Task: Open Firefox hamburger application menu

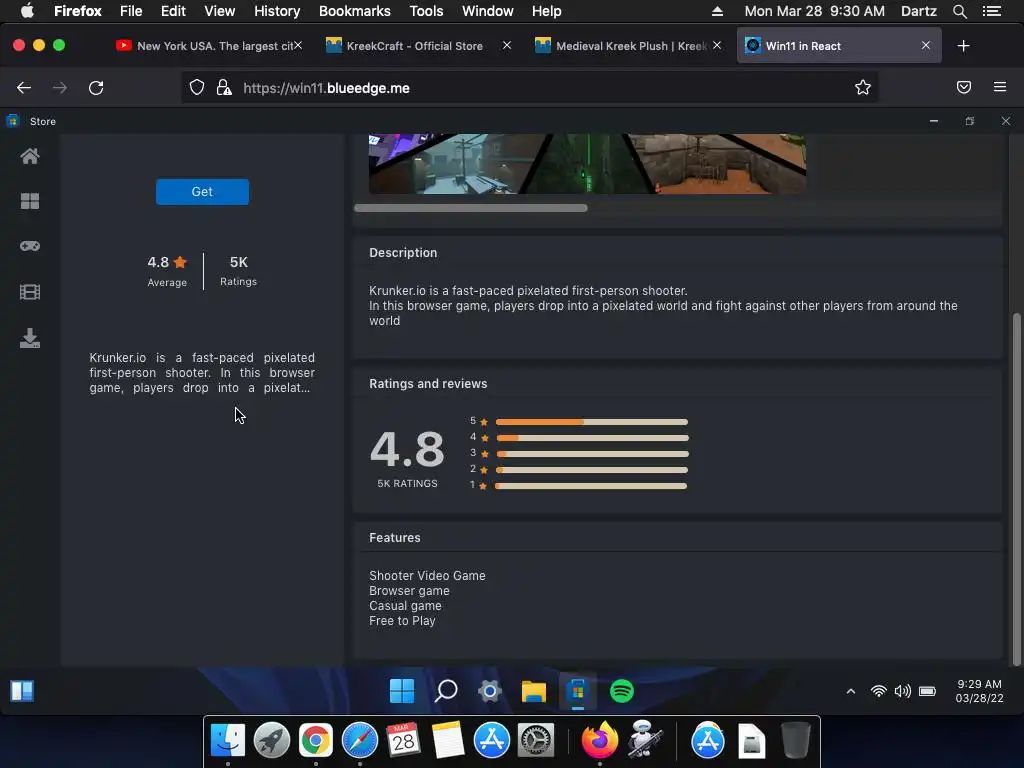Action: 1000,88
